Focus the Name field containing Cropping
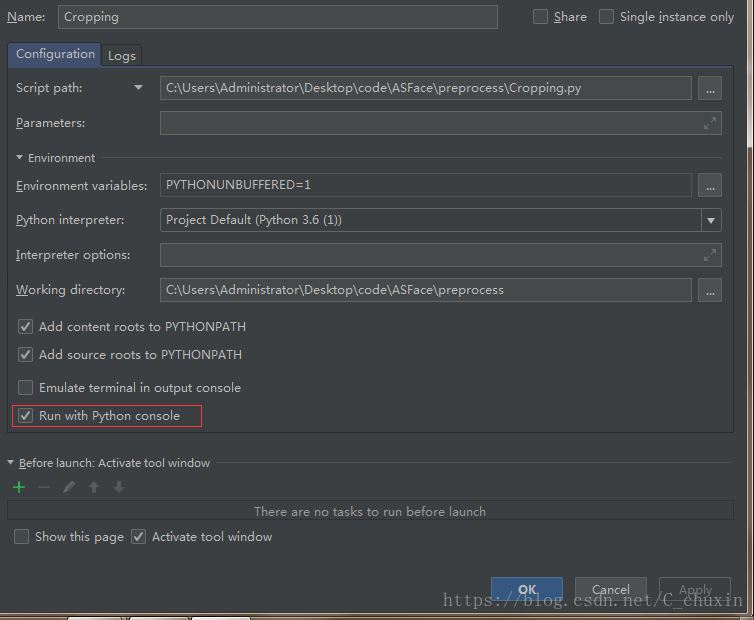 coord(277,17)
